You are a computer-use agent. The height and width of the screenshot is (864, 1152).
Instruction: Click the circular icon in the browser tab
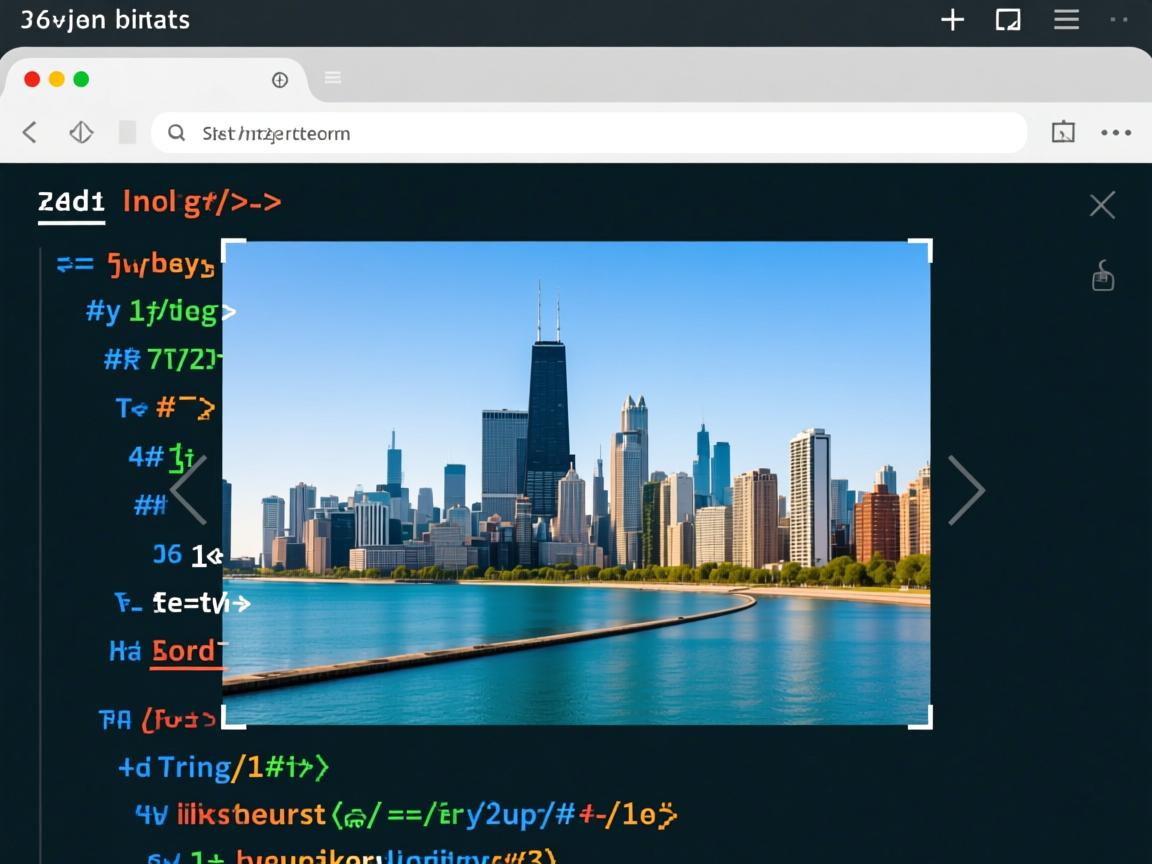[280, 80]
